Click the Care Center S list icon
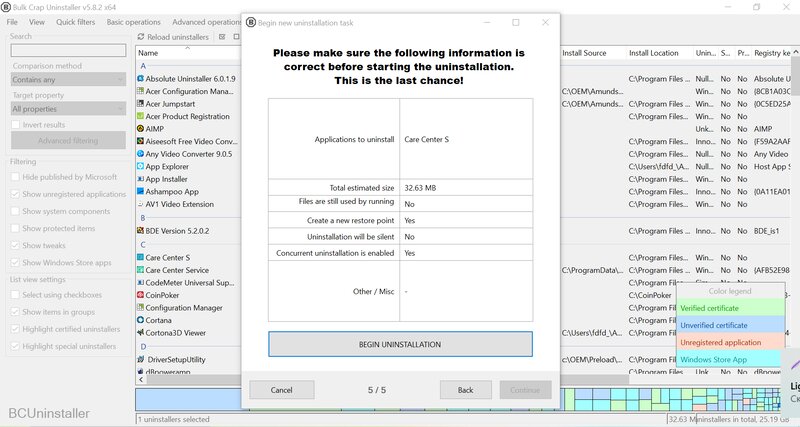The width and height of the screenshot is (800, 427). [x=140, y=258]
